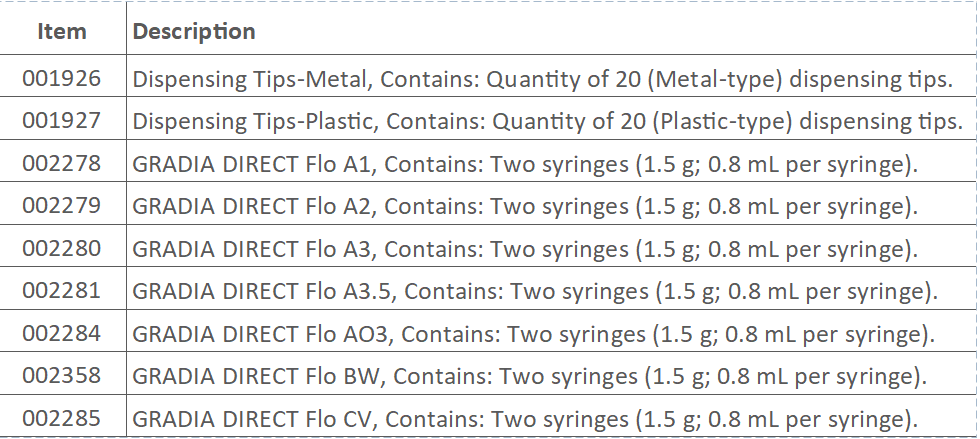
Task: Click the GRADIA DIRECT Flo A2 description
Action: (x=525, y=206)
